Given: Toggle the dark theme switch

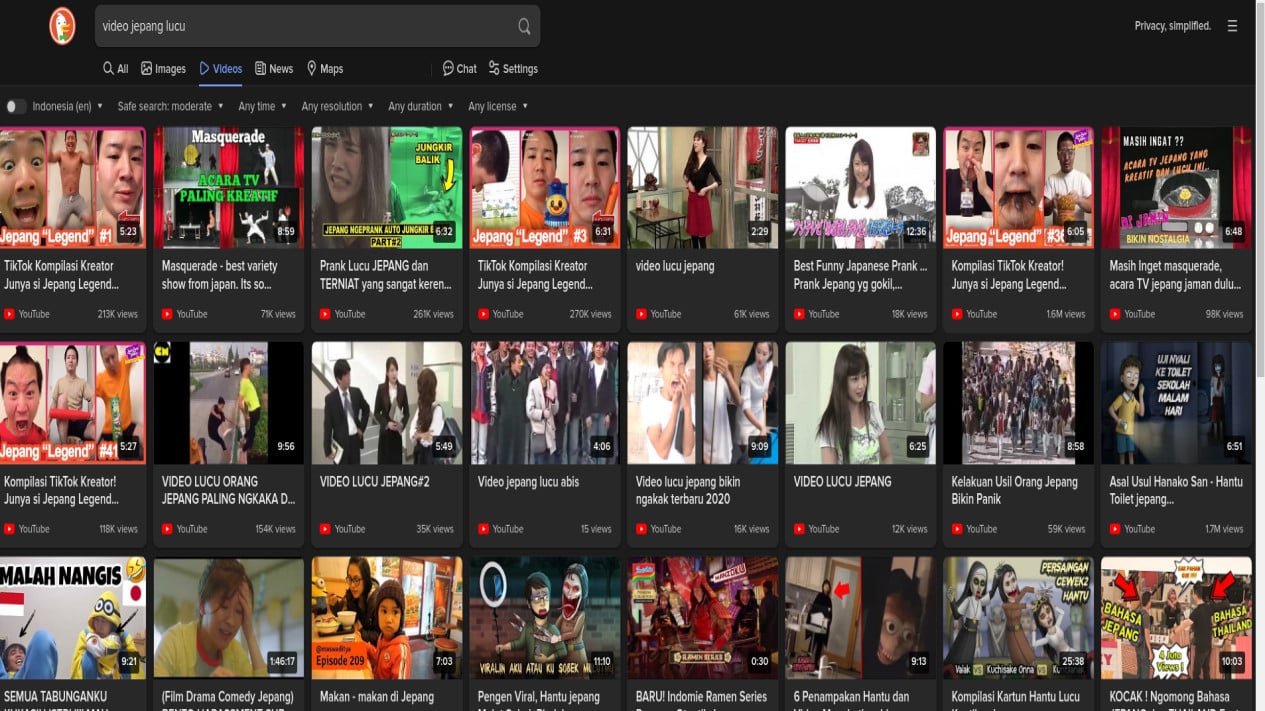Looking at the screenshot, I should (15, 106).
